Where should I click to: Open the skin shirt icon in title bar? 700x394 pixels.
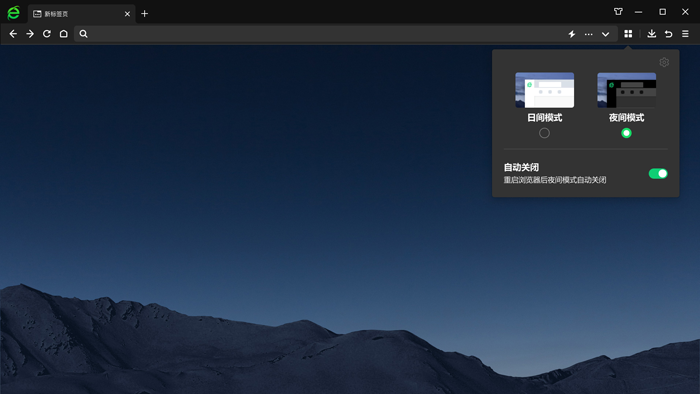tap(618, 12)
